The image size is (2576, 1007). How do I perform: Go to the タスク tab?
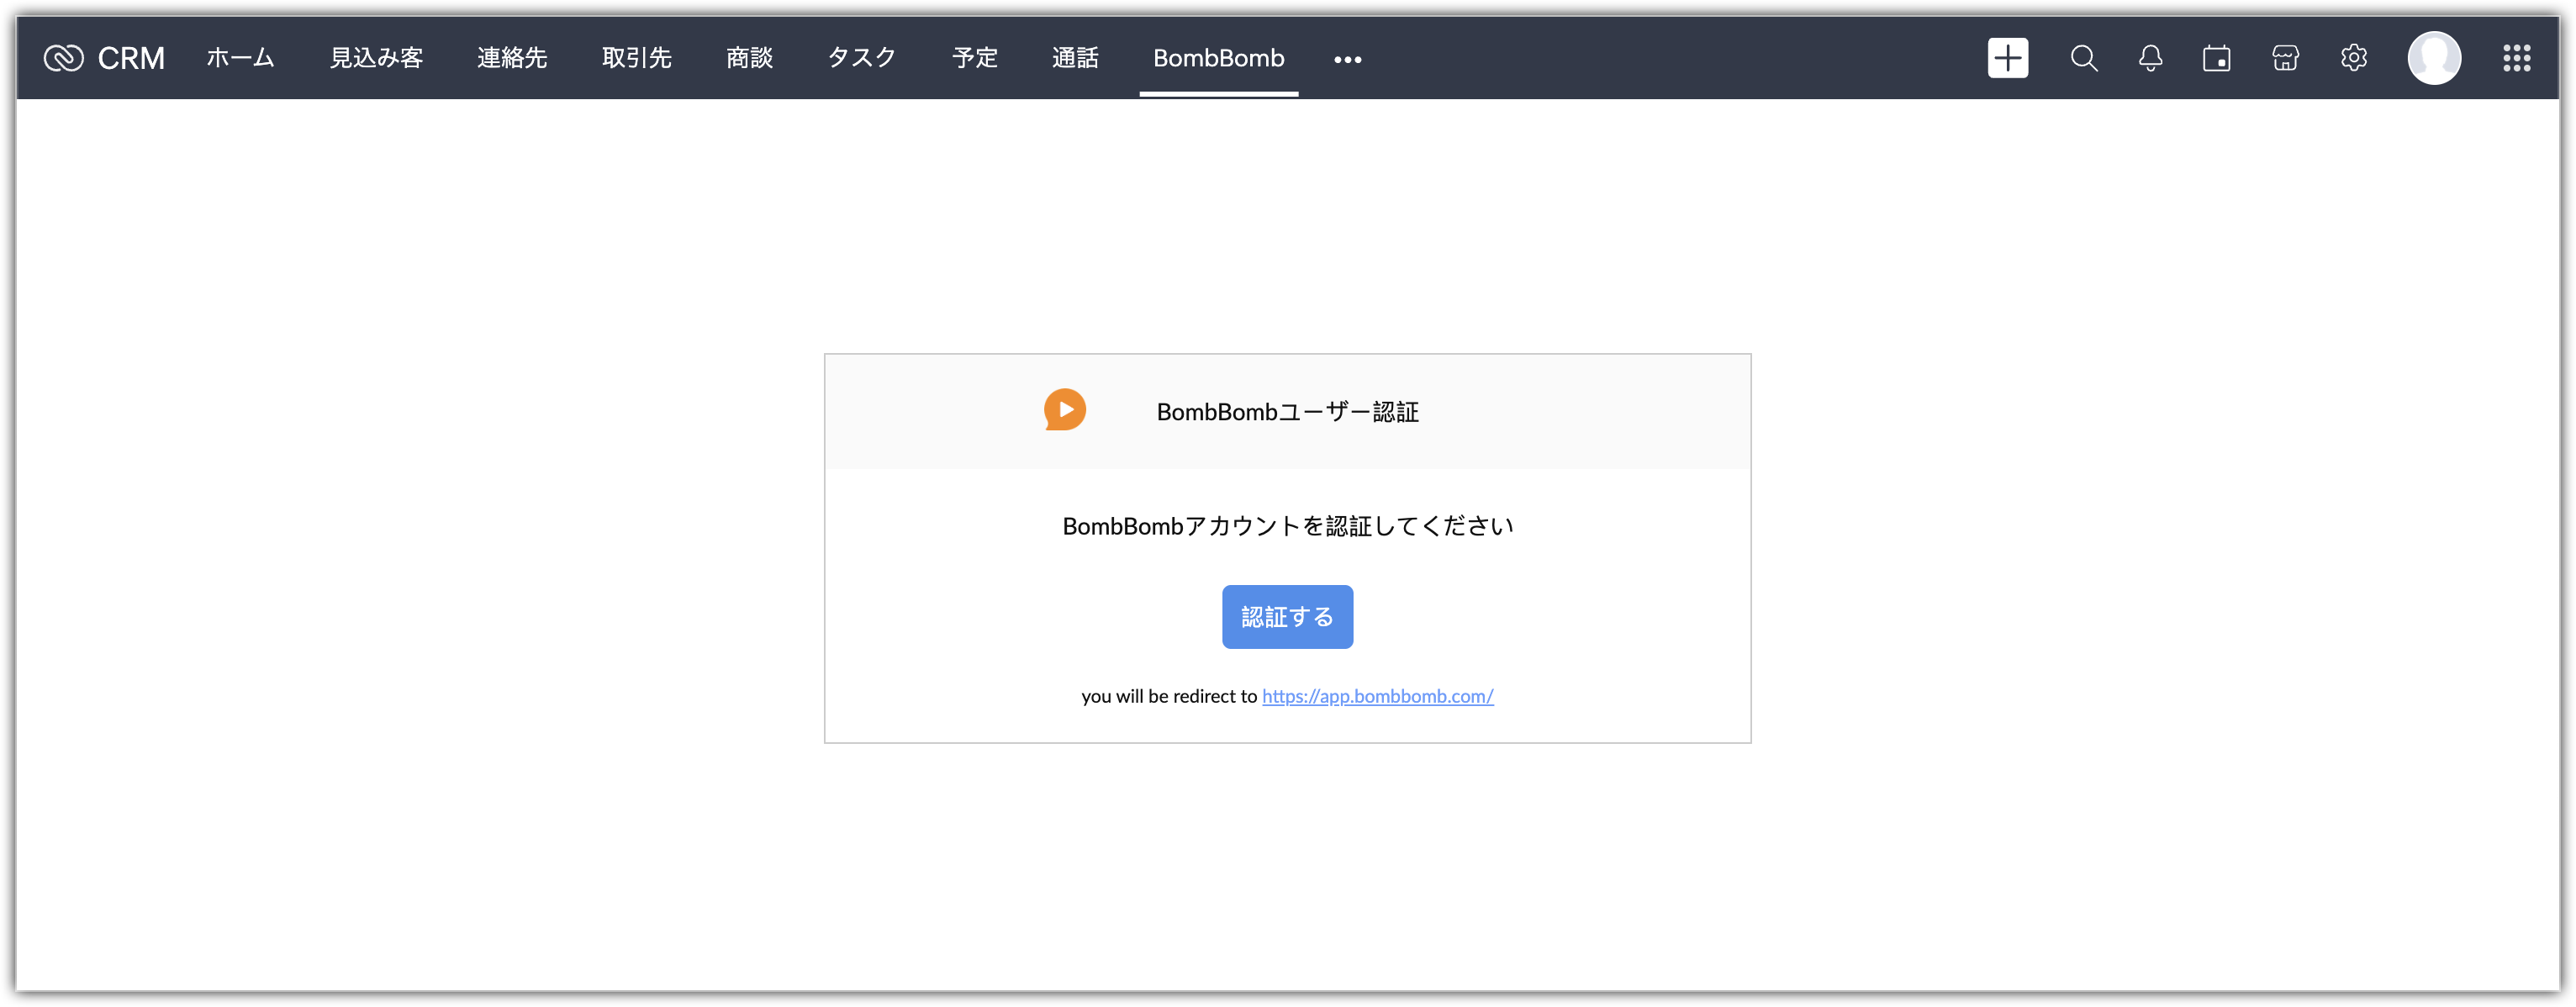(862, 58)
